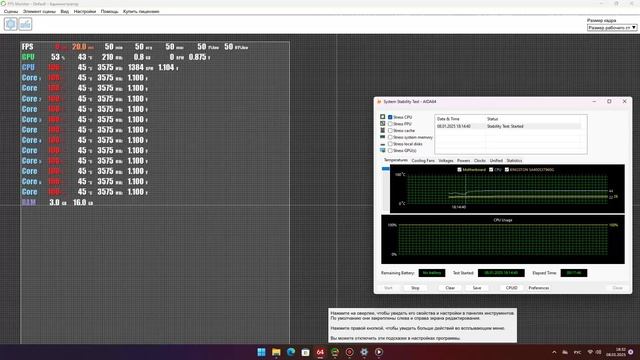The width and height of the screenshot is (640, 360).
Task: Switch to the Voltages tab
Action: point(446,161)
